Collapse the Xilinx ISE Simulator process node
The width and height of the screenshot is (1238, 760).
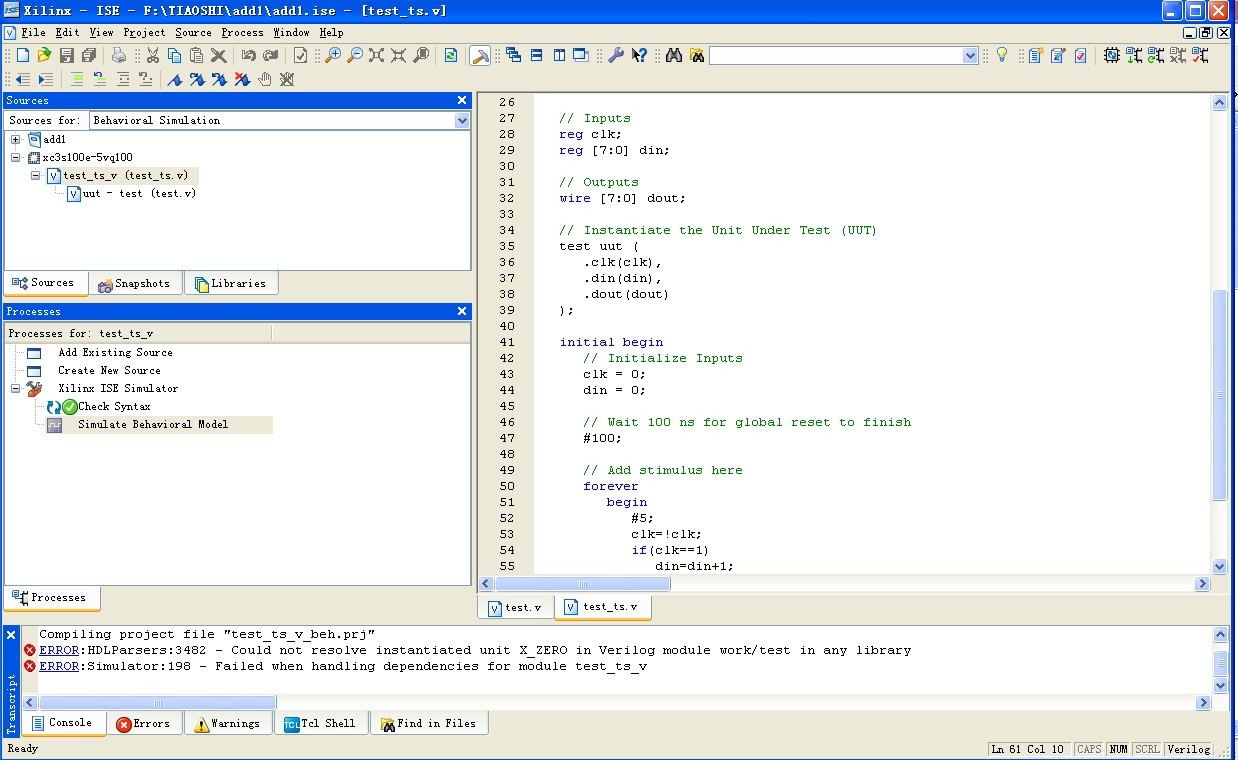(x=16, y=388)
